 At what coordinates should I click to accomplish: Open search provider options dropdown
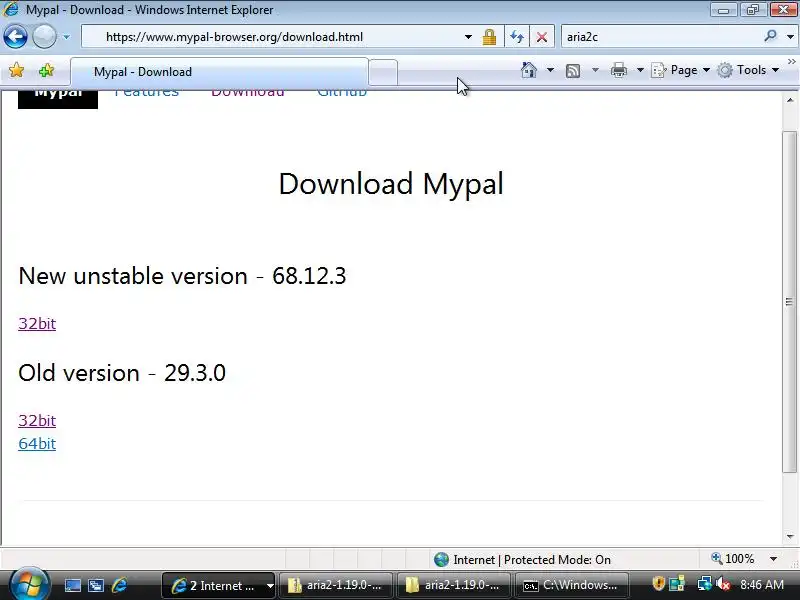coord(790,37)
